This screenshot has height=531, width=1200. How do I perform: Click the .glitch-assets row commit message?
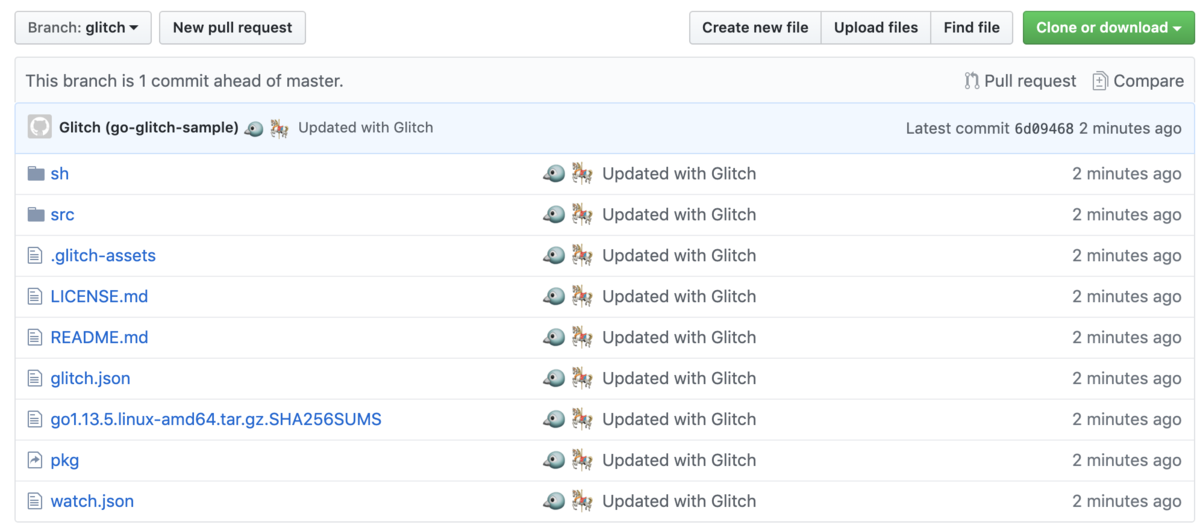679,255
